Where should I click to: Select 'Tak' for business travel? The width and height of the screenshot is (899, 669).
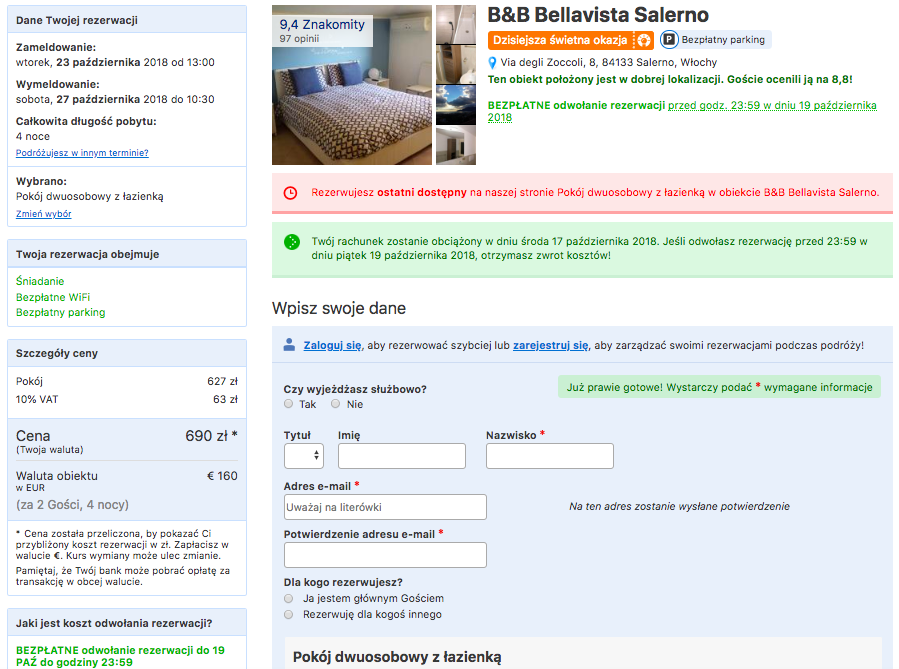(289, 404)
